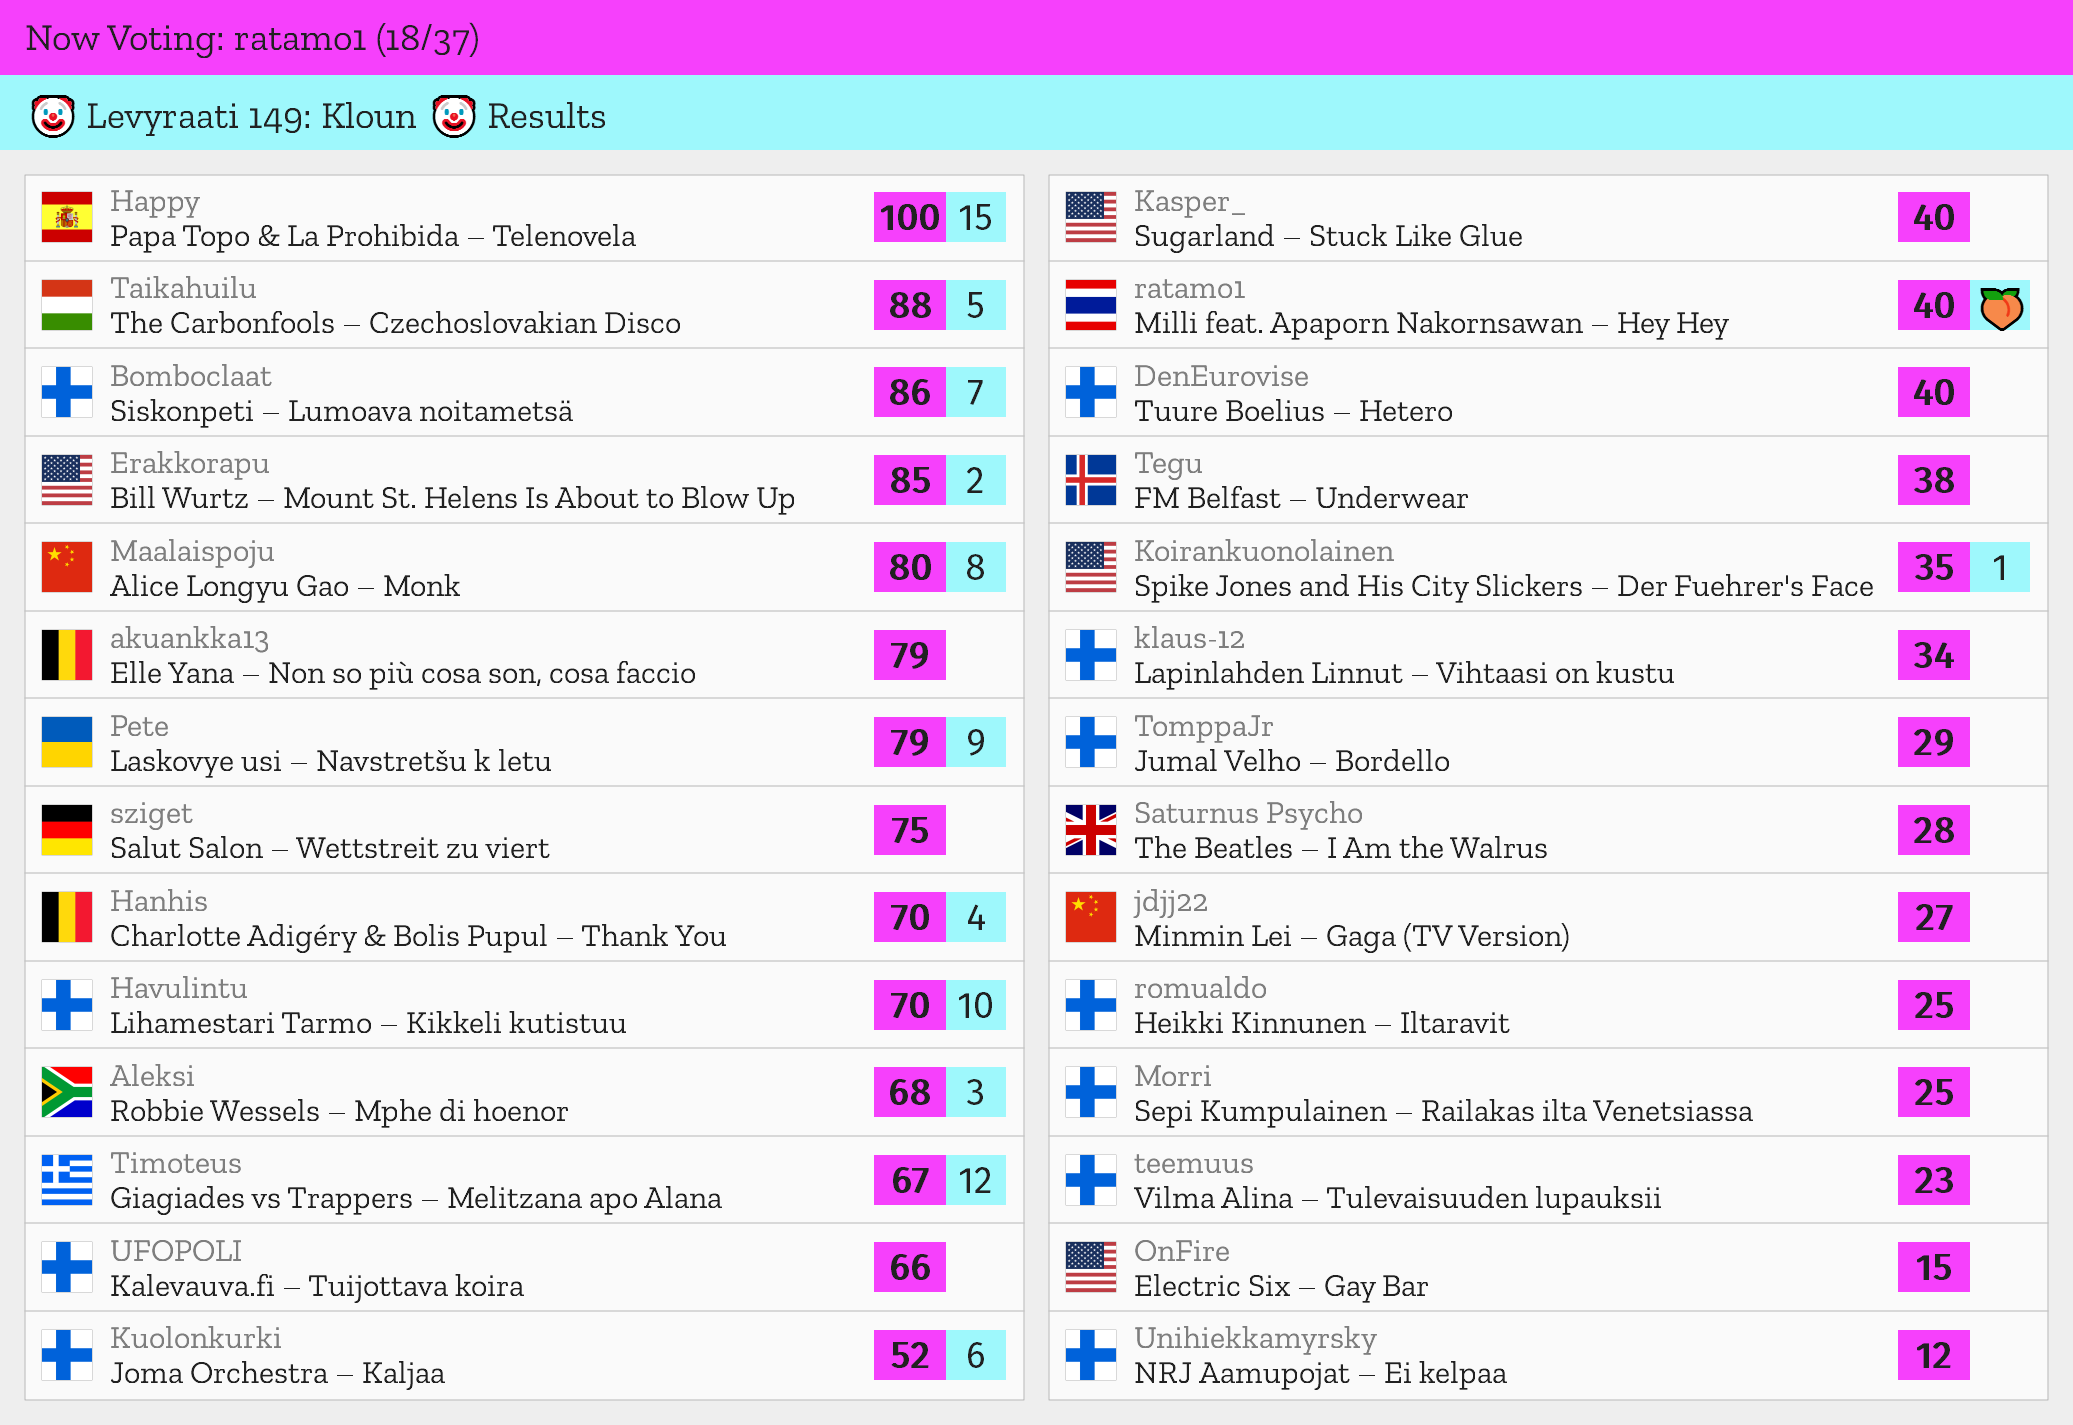Select the Telenovela score of 100
The image size is (2073, 1425).
pyautogui.click(x=909, y=218)
